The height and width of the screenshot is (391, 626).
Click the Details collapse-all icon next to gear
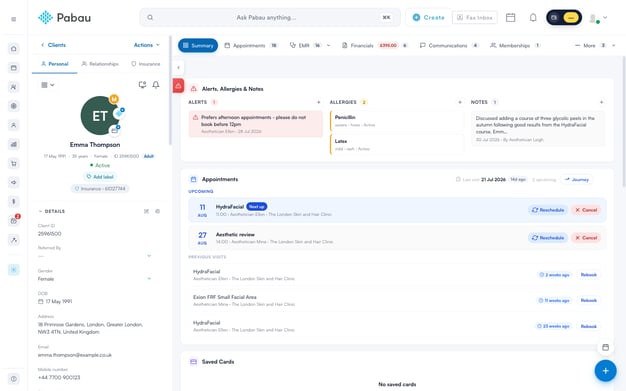(146, 211)
